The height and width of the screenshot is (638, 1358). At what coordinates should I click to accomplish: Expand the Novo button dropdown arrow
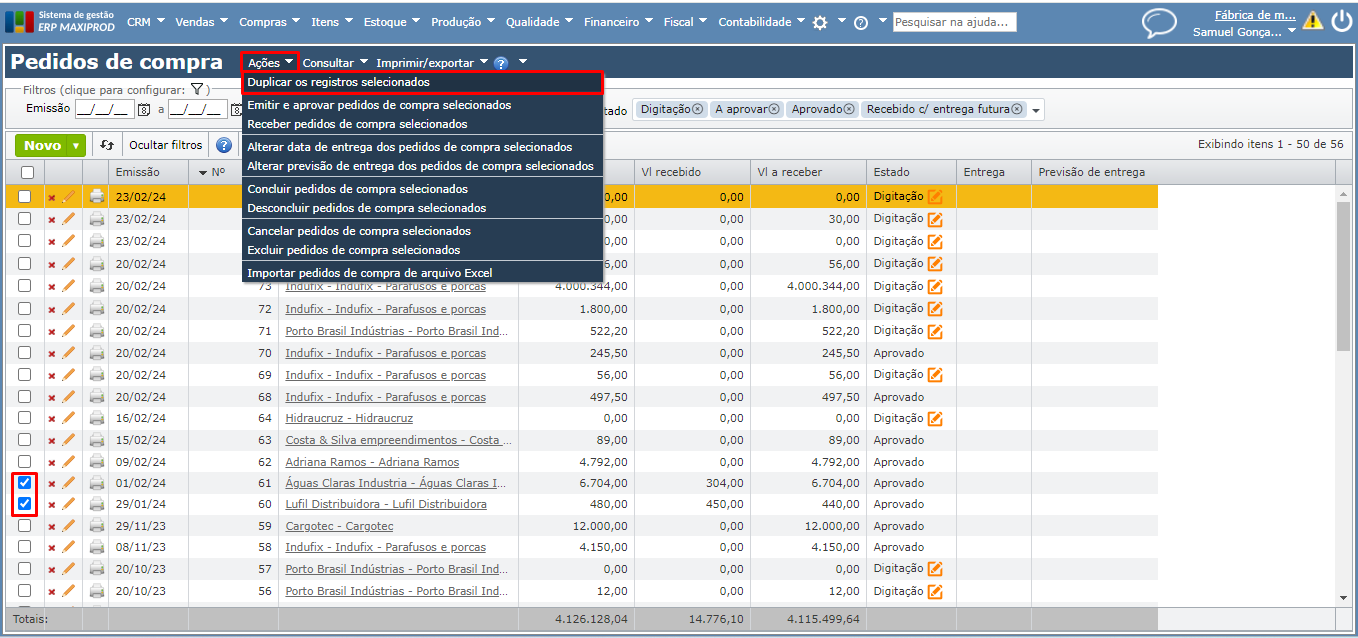[76, 146]
